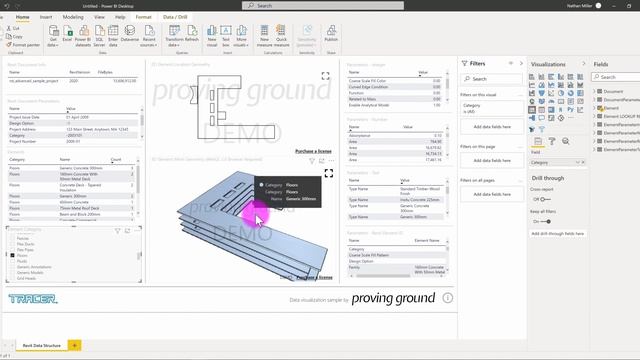Click Add drill-through fields here

click(558, 233)
